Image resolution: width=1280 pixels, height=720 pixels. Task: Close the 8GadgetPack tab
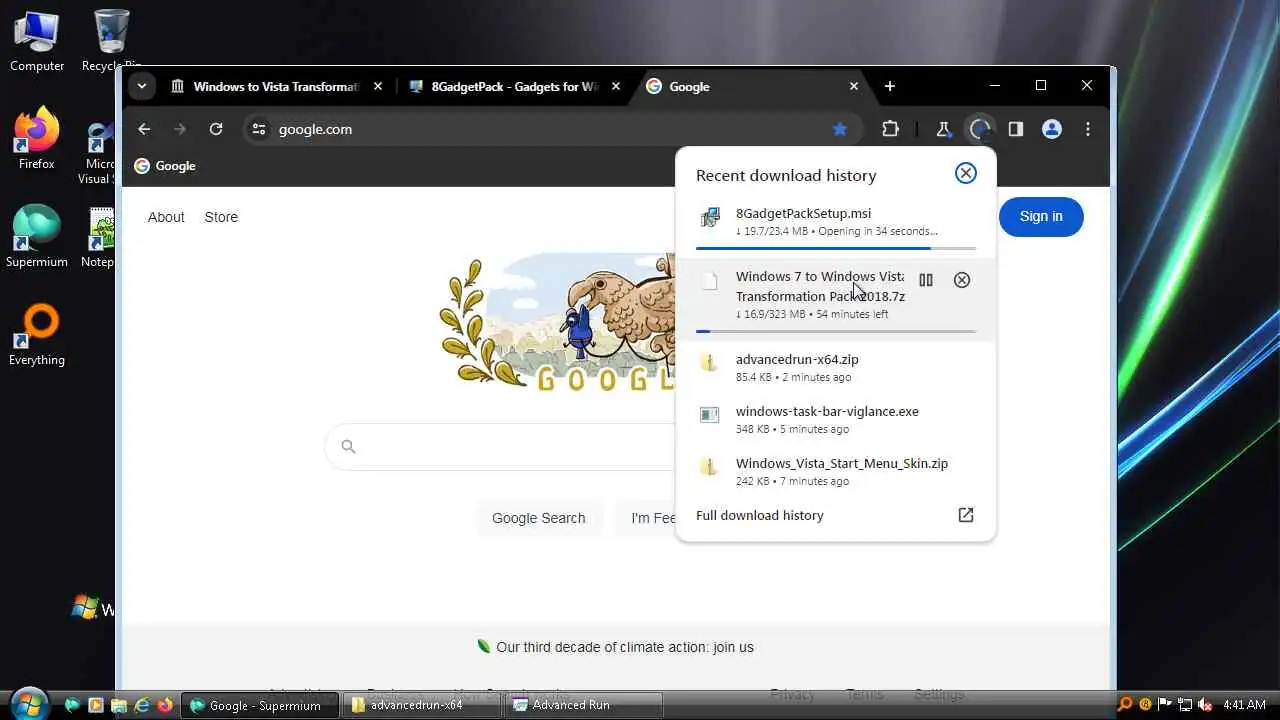[616, 87]
